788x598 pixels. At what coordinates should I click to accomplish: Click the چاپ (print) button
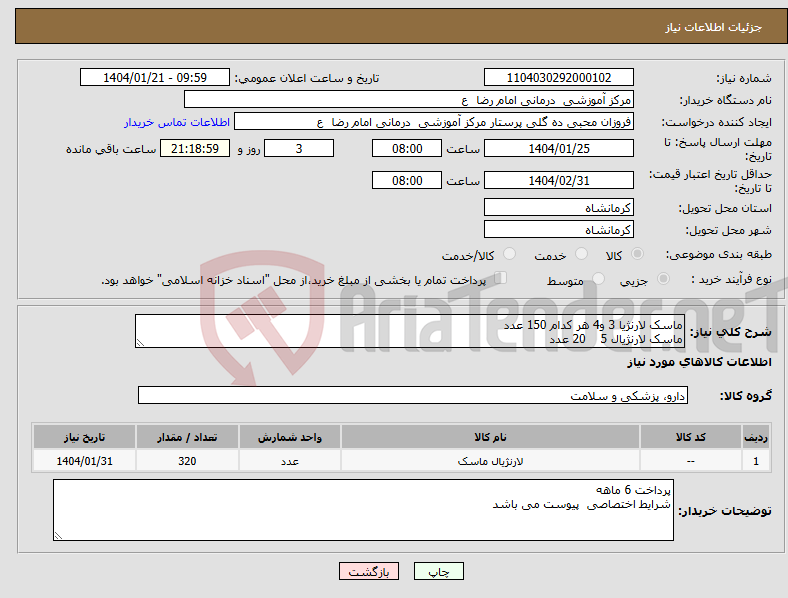(x=439, y=571)
